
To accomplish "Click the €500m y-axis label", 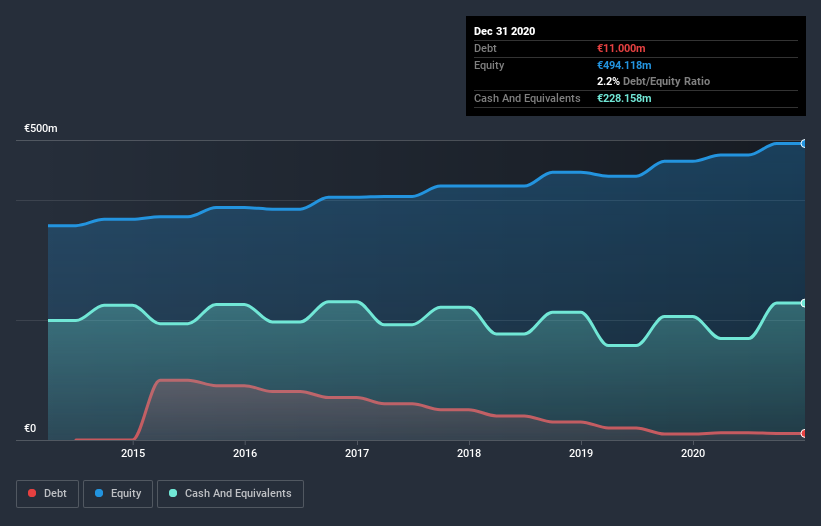I will click(41, 128).
